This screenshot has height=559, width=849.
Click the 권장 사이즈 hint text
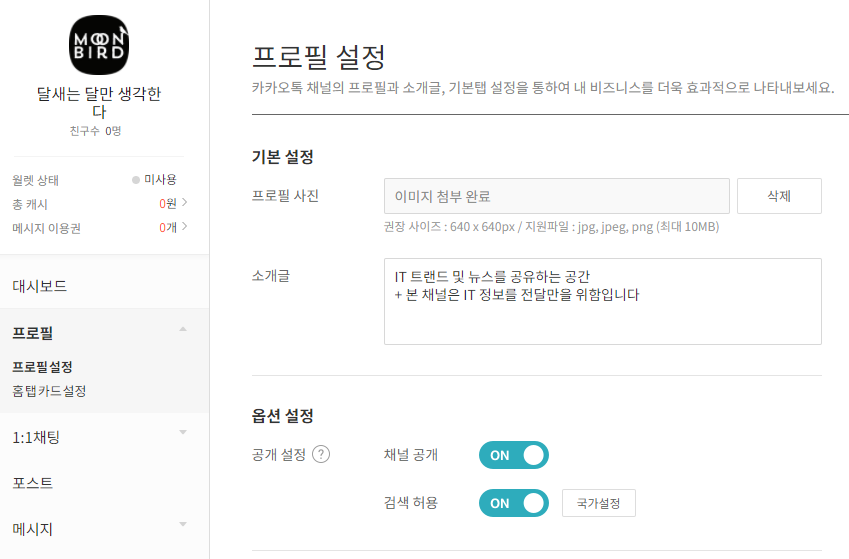[x=551, y=226]
